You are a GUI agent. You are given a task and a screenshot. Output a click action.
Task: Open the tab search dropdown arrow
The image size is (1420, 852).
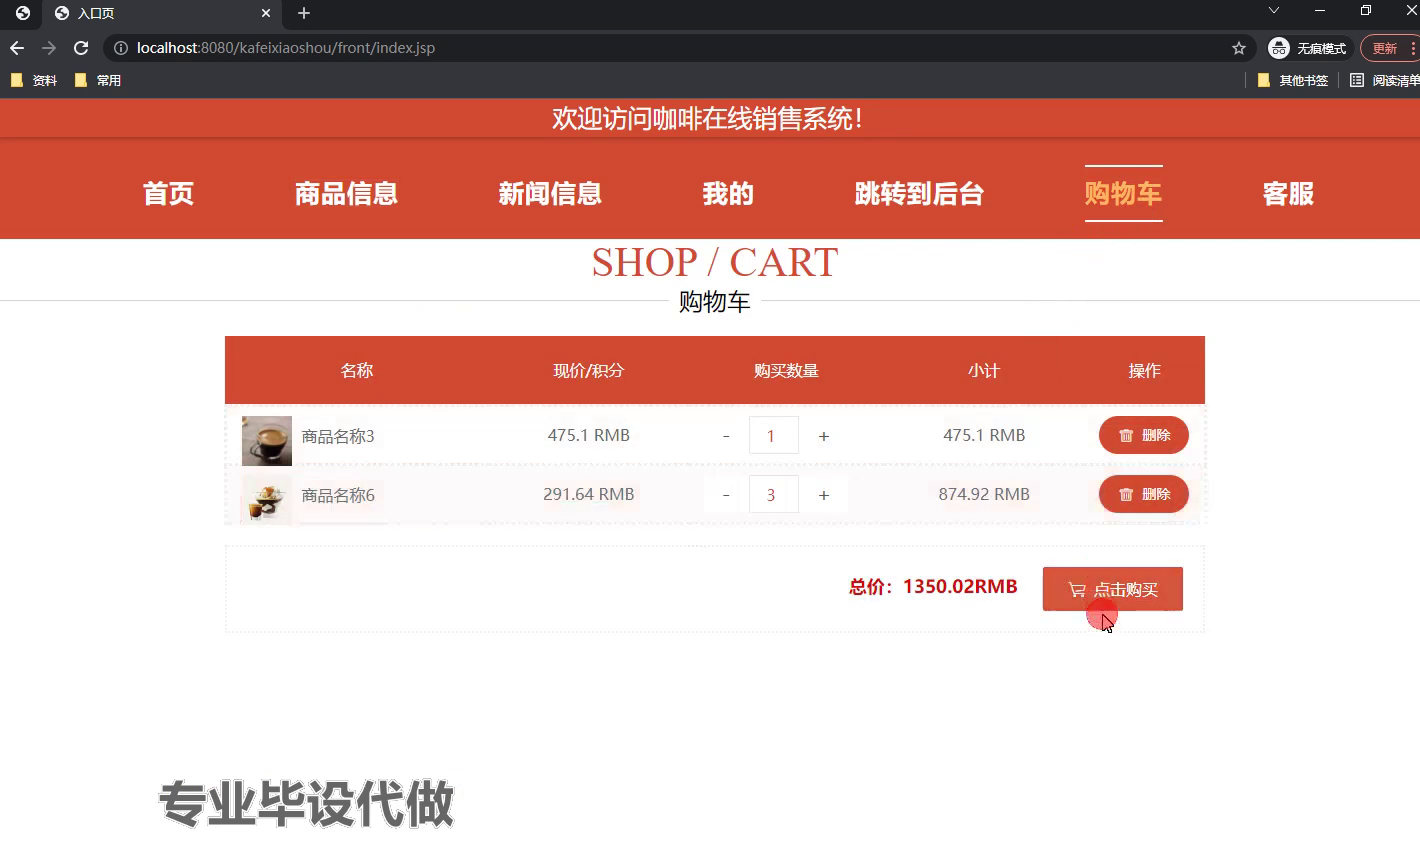1273,10
